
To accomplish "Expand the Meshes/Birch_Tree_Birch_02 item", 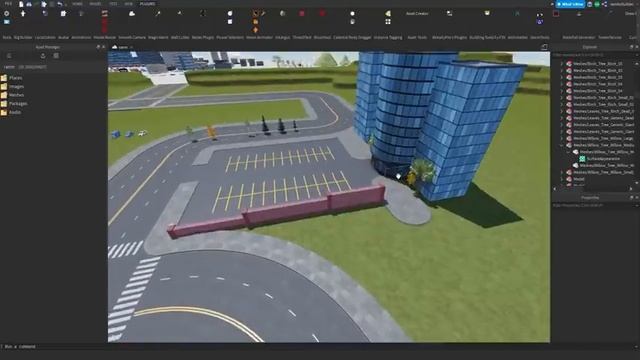I will (x=562, y=71).
